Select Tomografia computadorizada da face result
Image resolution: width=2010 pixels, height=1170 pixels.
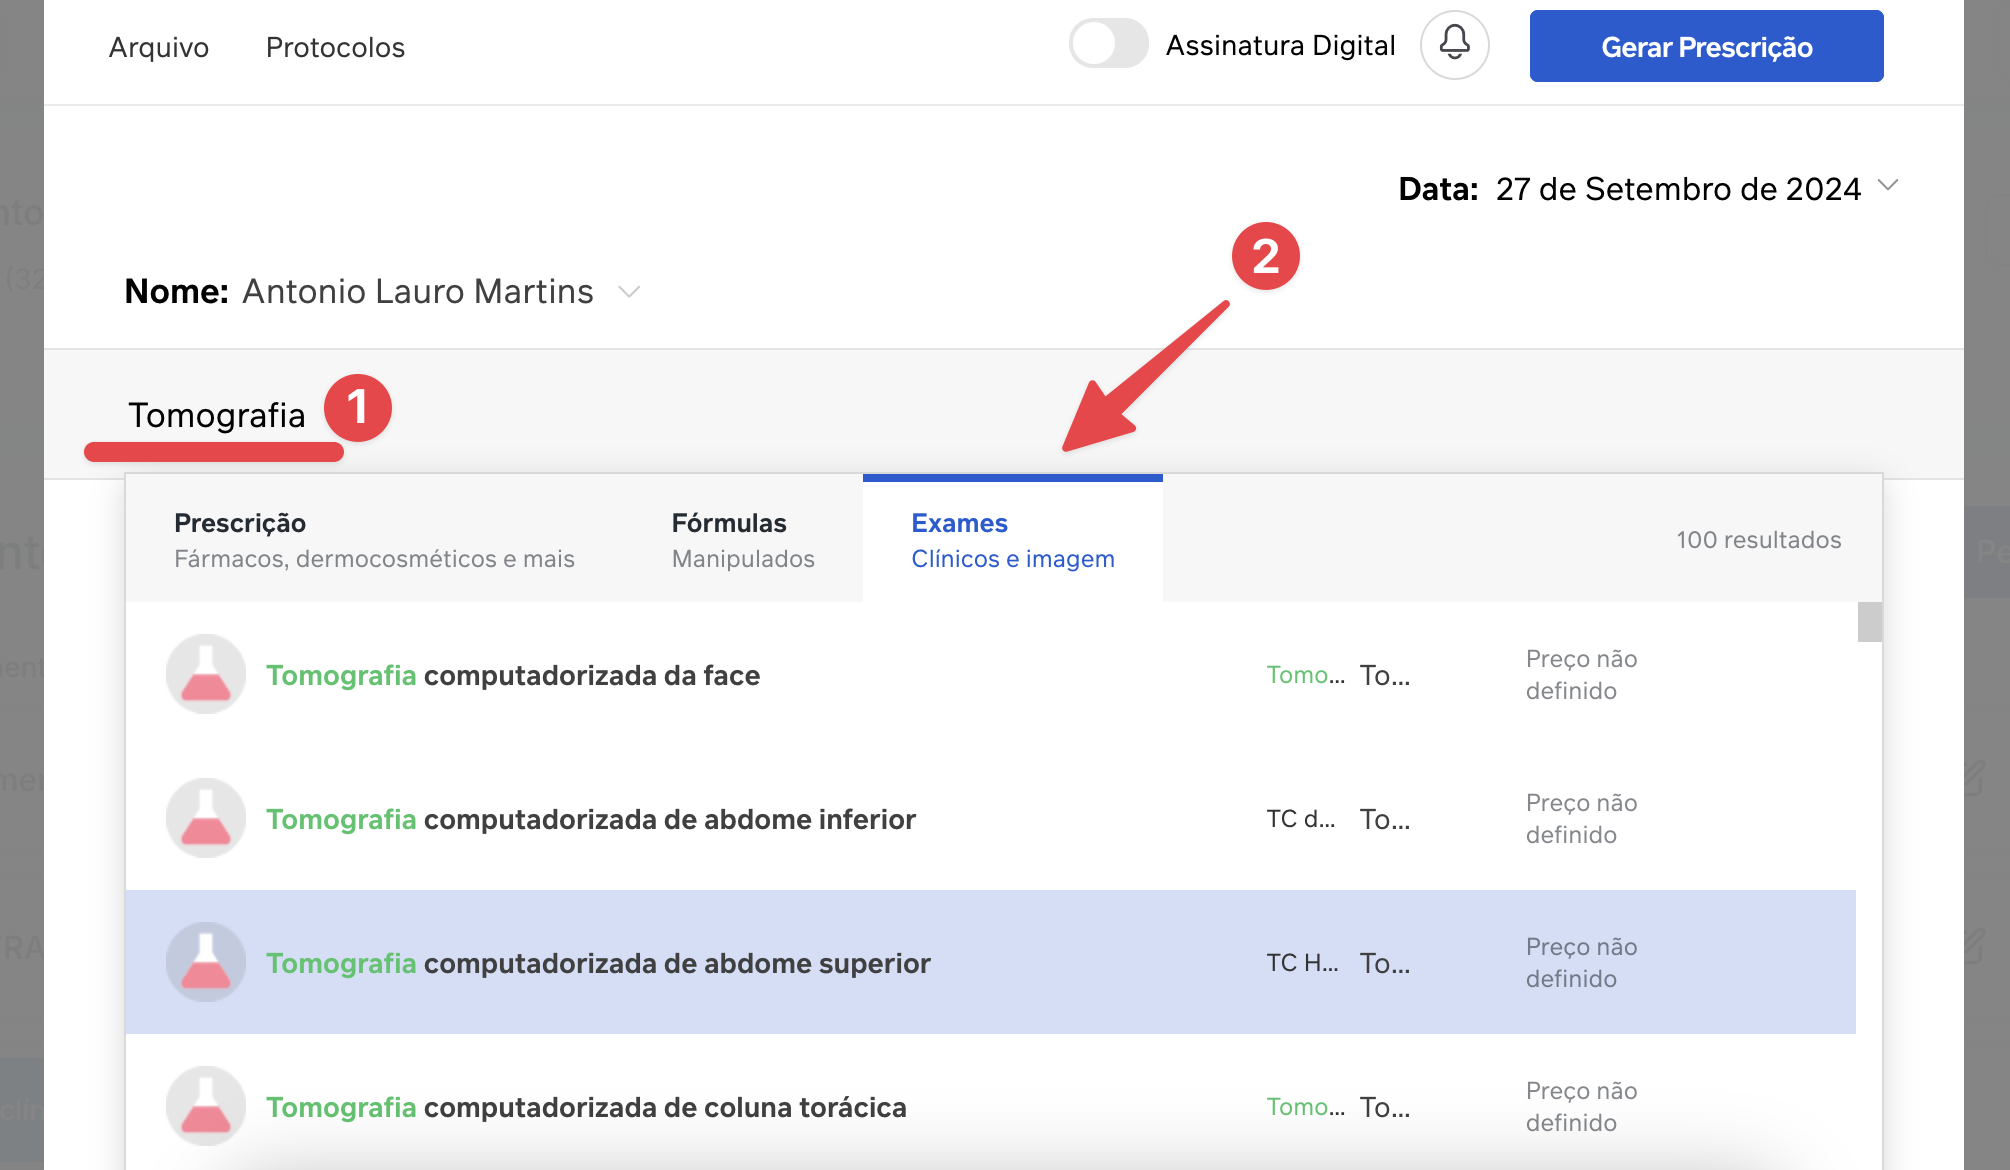click(x=513, y=675)
